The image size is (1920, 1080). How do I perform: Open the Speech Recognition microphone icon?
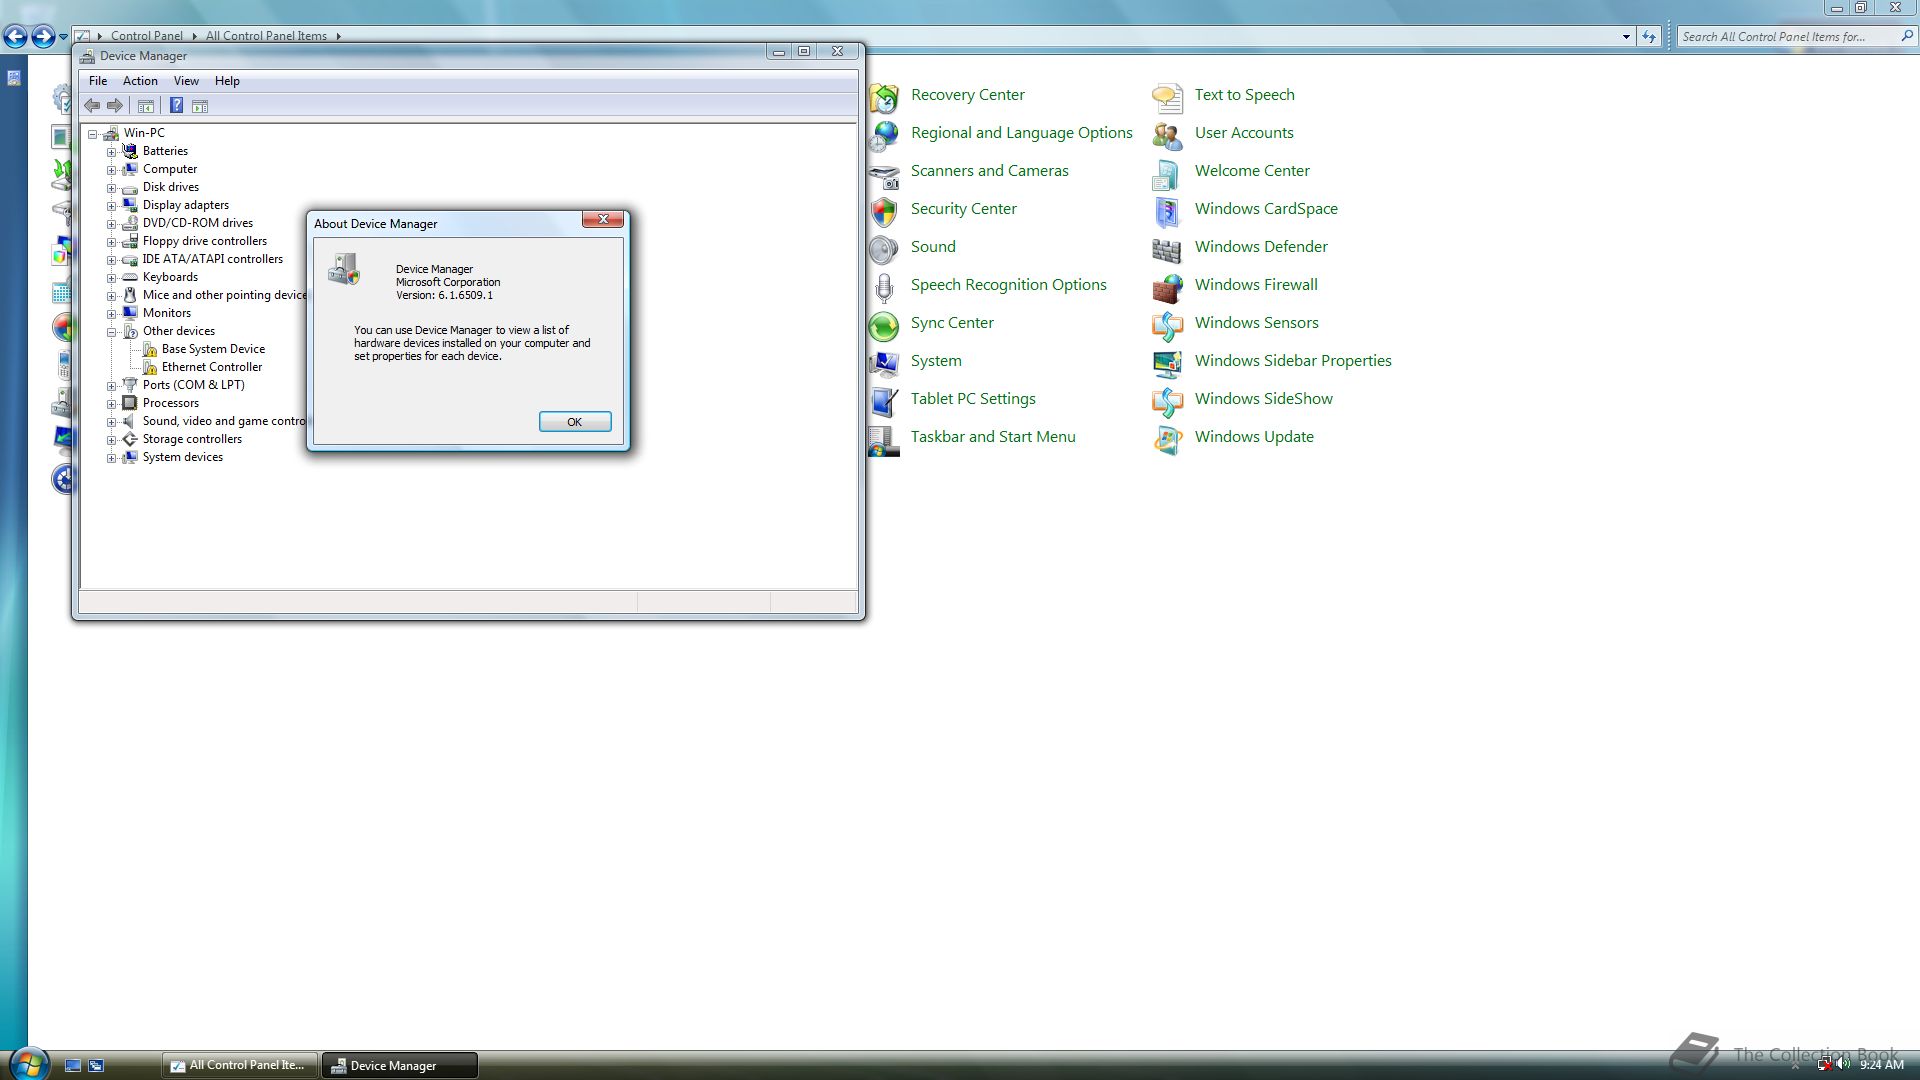click(x=884, y=287)
